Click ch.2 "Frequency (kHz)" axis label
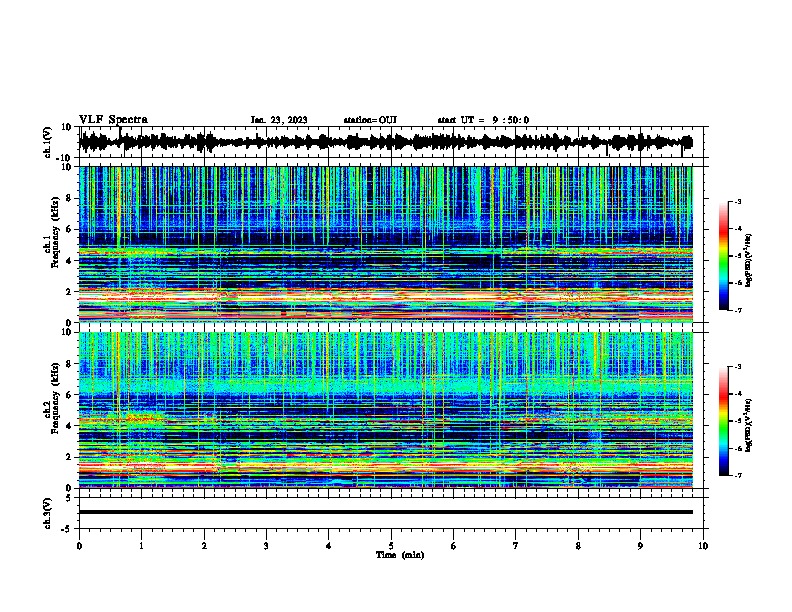Screen dimensions: 792x612 (x=55, y=398)
